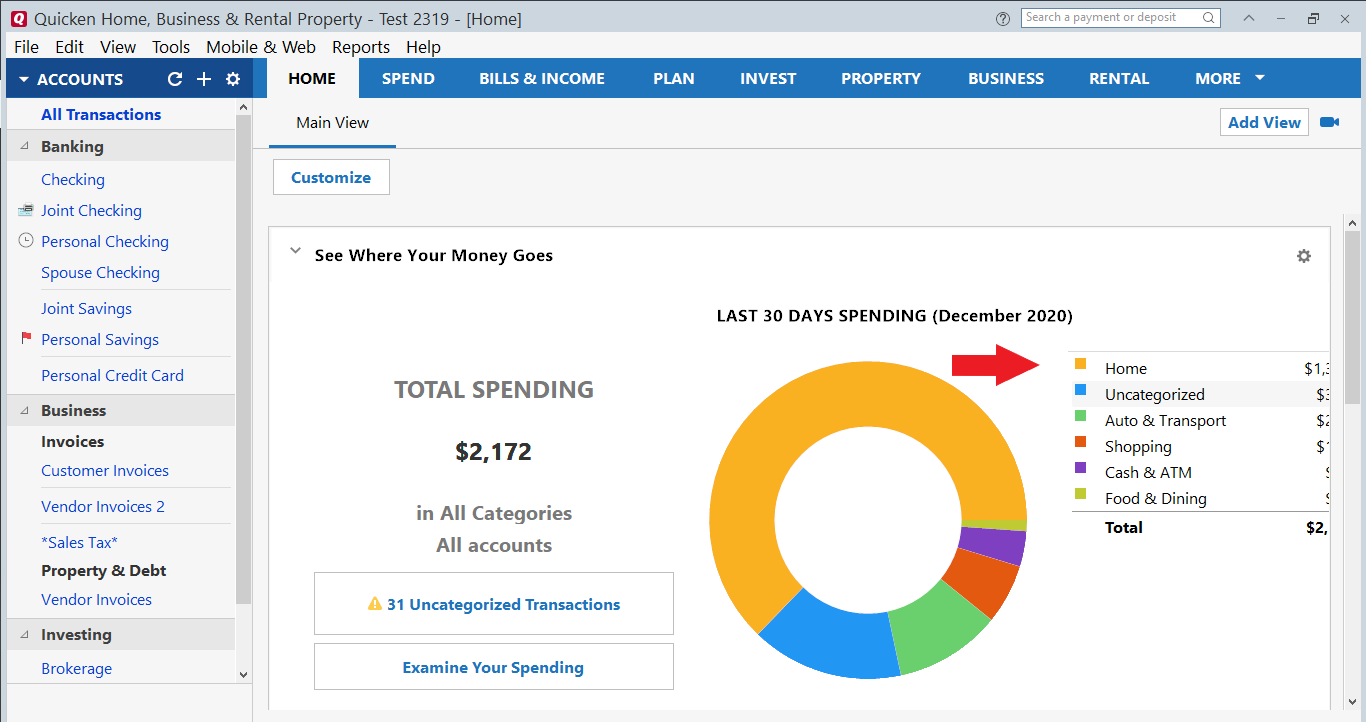Viewport: 1366px width, 722px height.
Task: Click the Joint Checking card icon
Action: click(26, 211)
